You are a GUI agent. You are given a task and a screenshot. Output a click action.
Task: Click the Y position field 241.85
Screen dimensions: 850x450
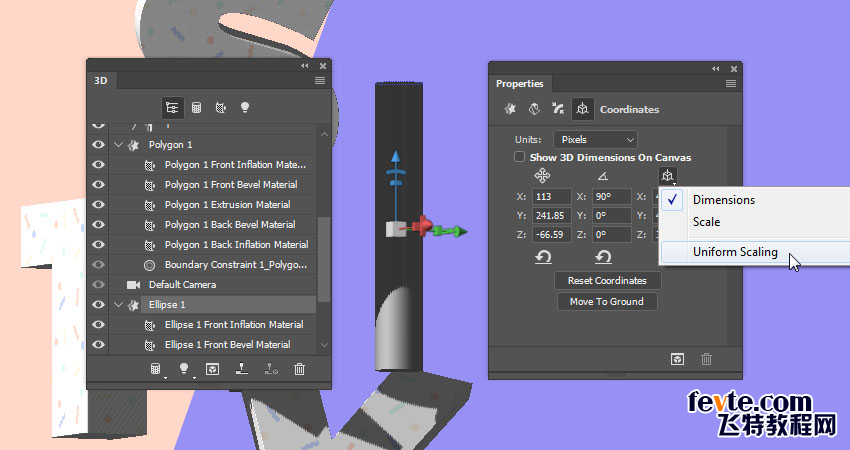click(x=551, y=215)
